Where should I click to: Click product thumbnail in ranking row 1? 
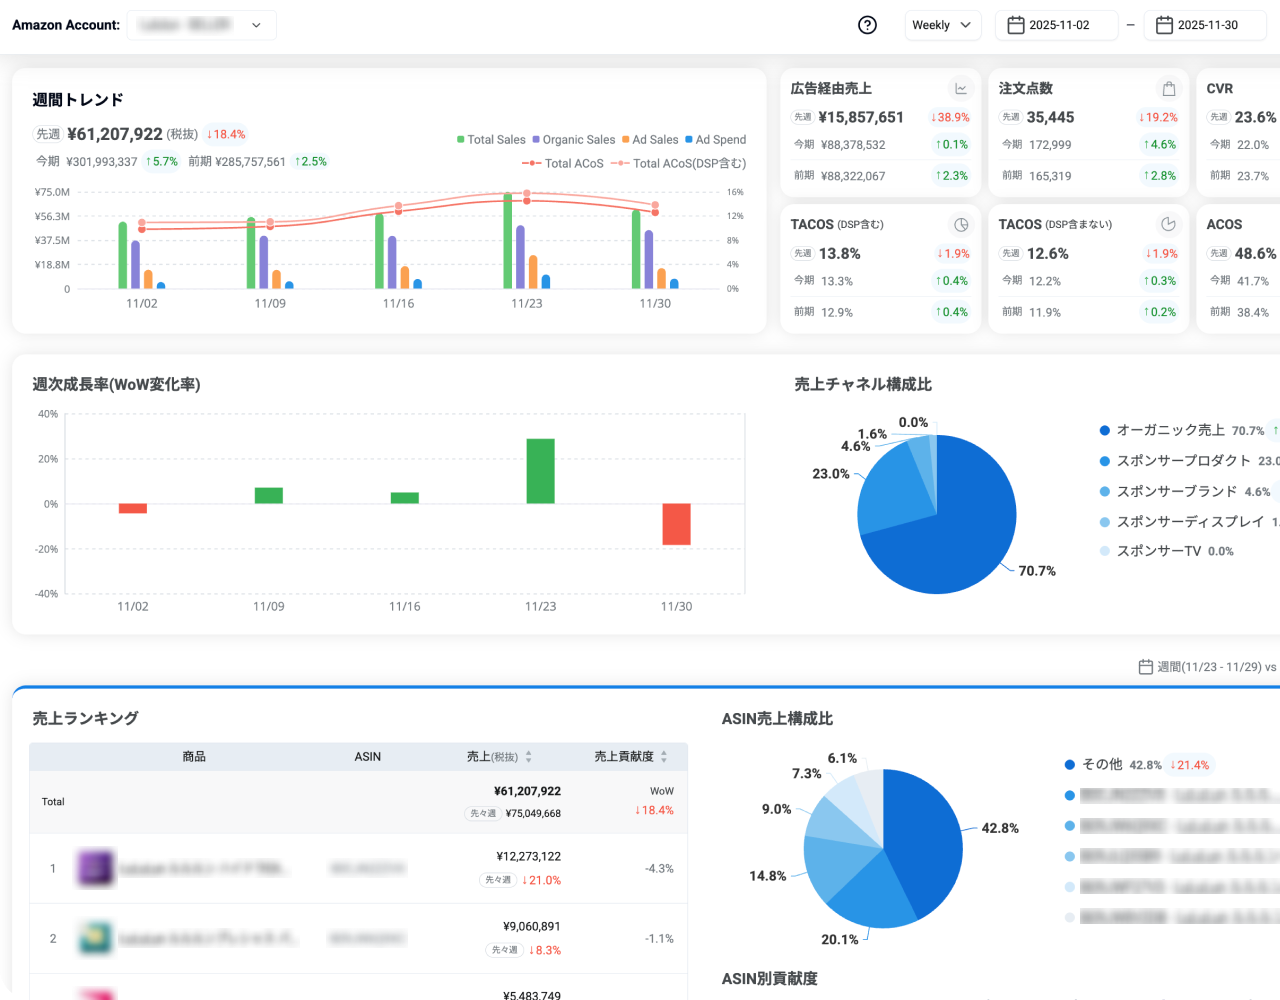click(96, 868)
